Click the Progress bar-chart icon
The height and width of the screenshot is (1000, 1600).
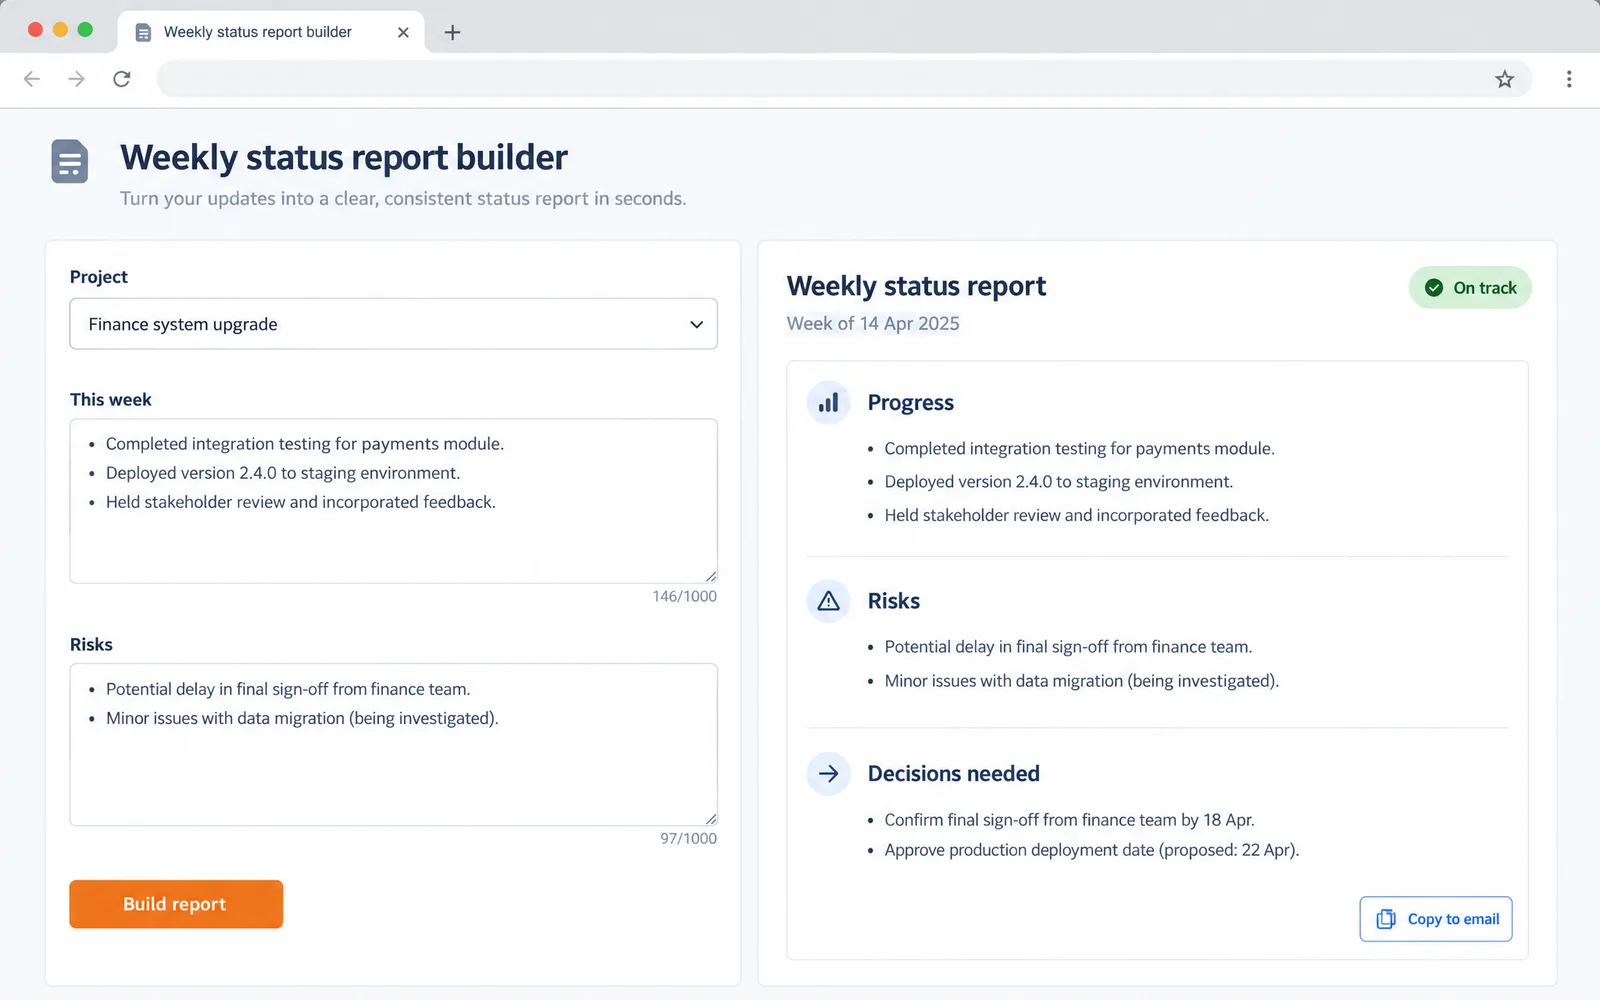pyautogui.click(x=828, y=403)
